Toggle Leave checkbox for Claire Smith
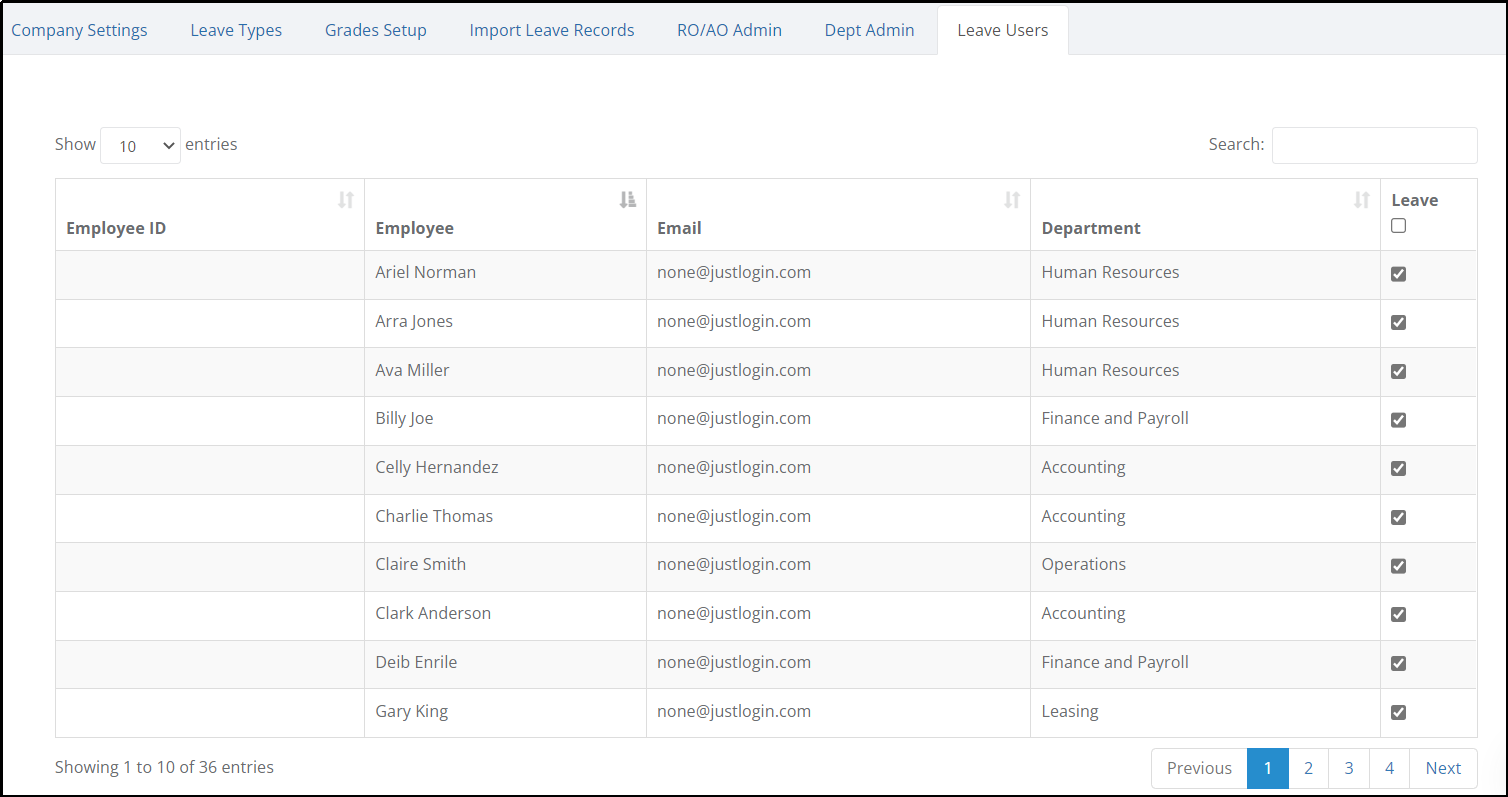Screen dimensions: 1508x797 1398,566
